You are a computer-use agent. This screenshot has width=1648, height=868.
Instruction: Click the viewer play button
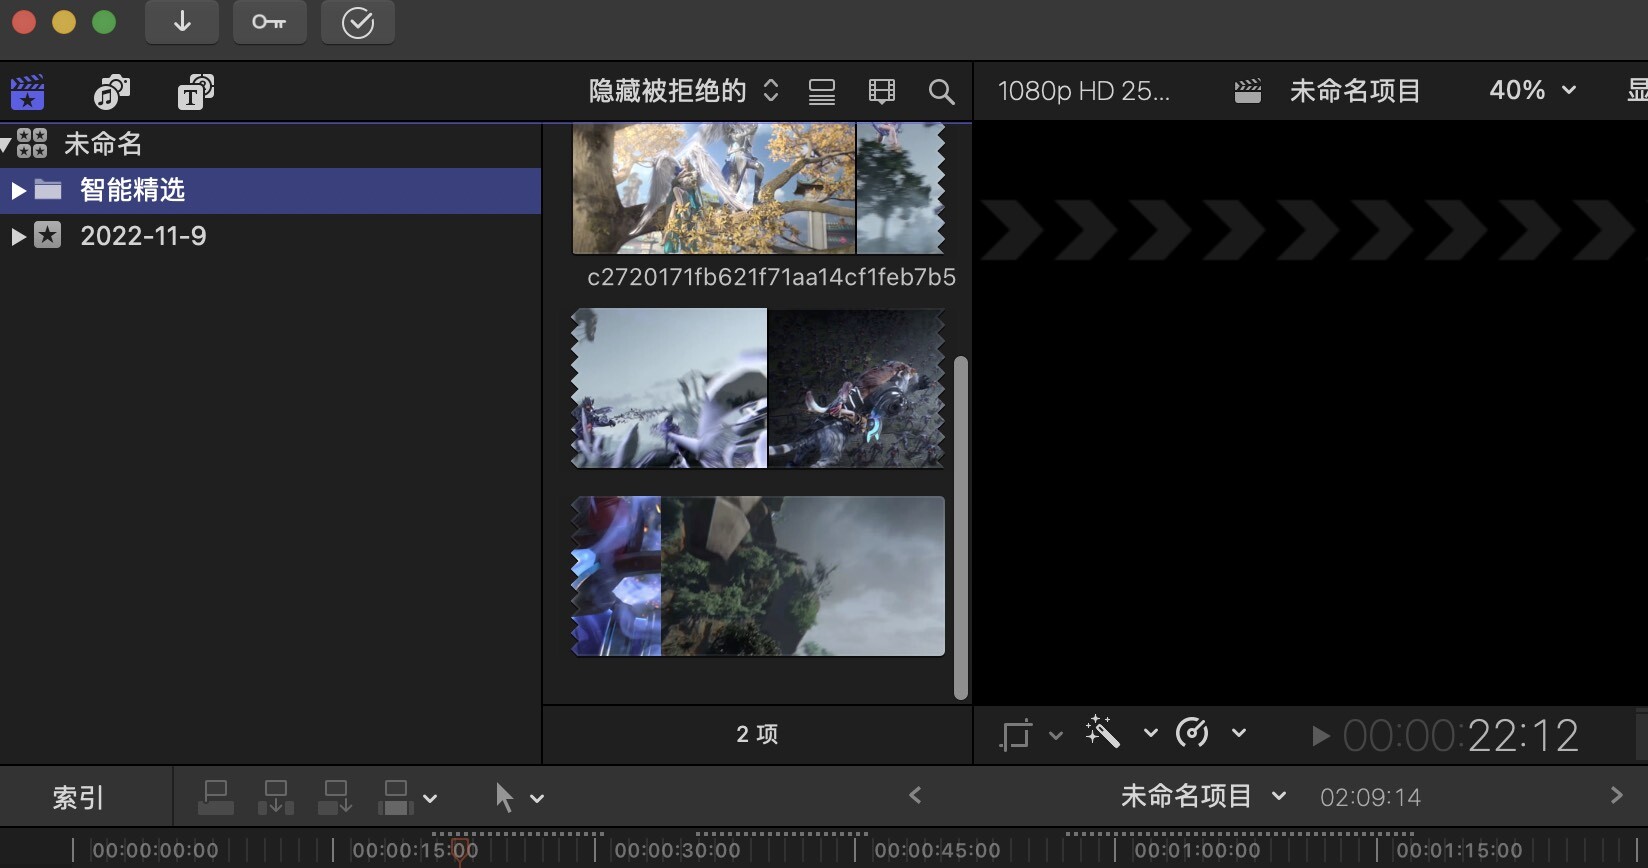pos(1320,736)
